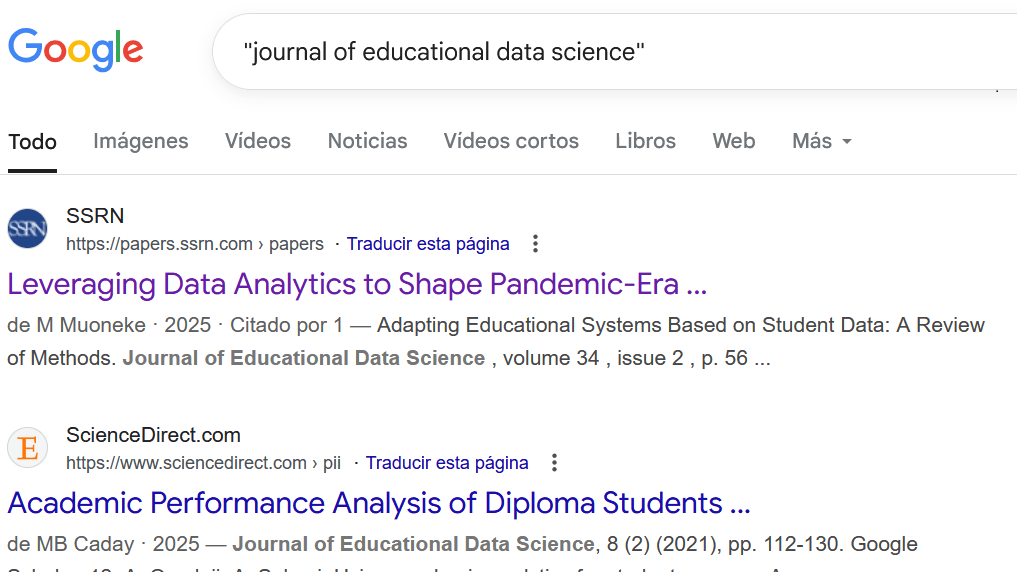1017x572 pixels.
Task: Click the papers.ssrn.com URL breadcrumb
Action: click(x=195, y=244)
